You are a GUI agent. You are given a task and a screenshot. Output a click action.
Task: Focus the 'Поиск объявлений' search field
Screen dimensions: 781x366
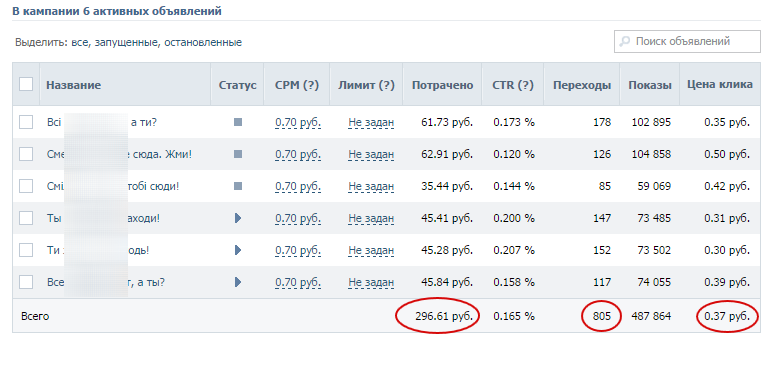(687, 41)
